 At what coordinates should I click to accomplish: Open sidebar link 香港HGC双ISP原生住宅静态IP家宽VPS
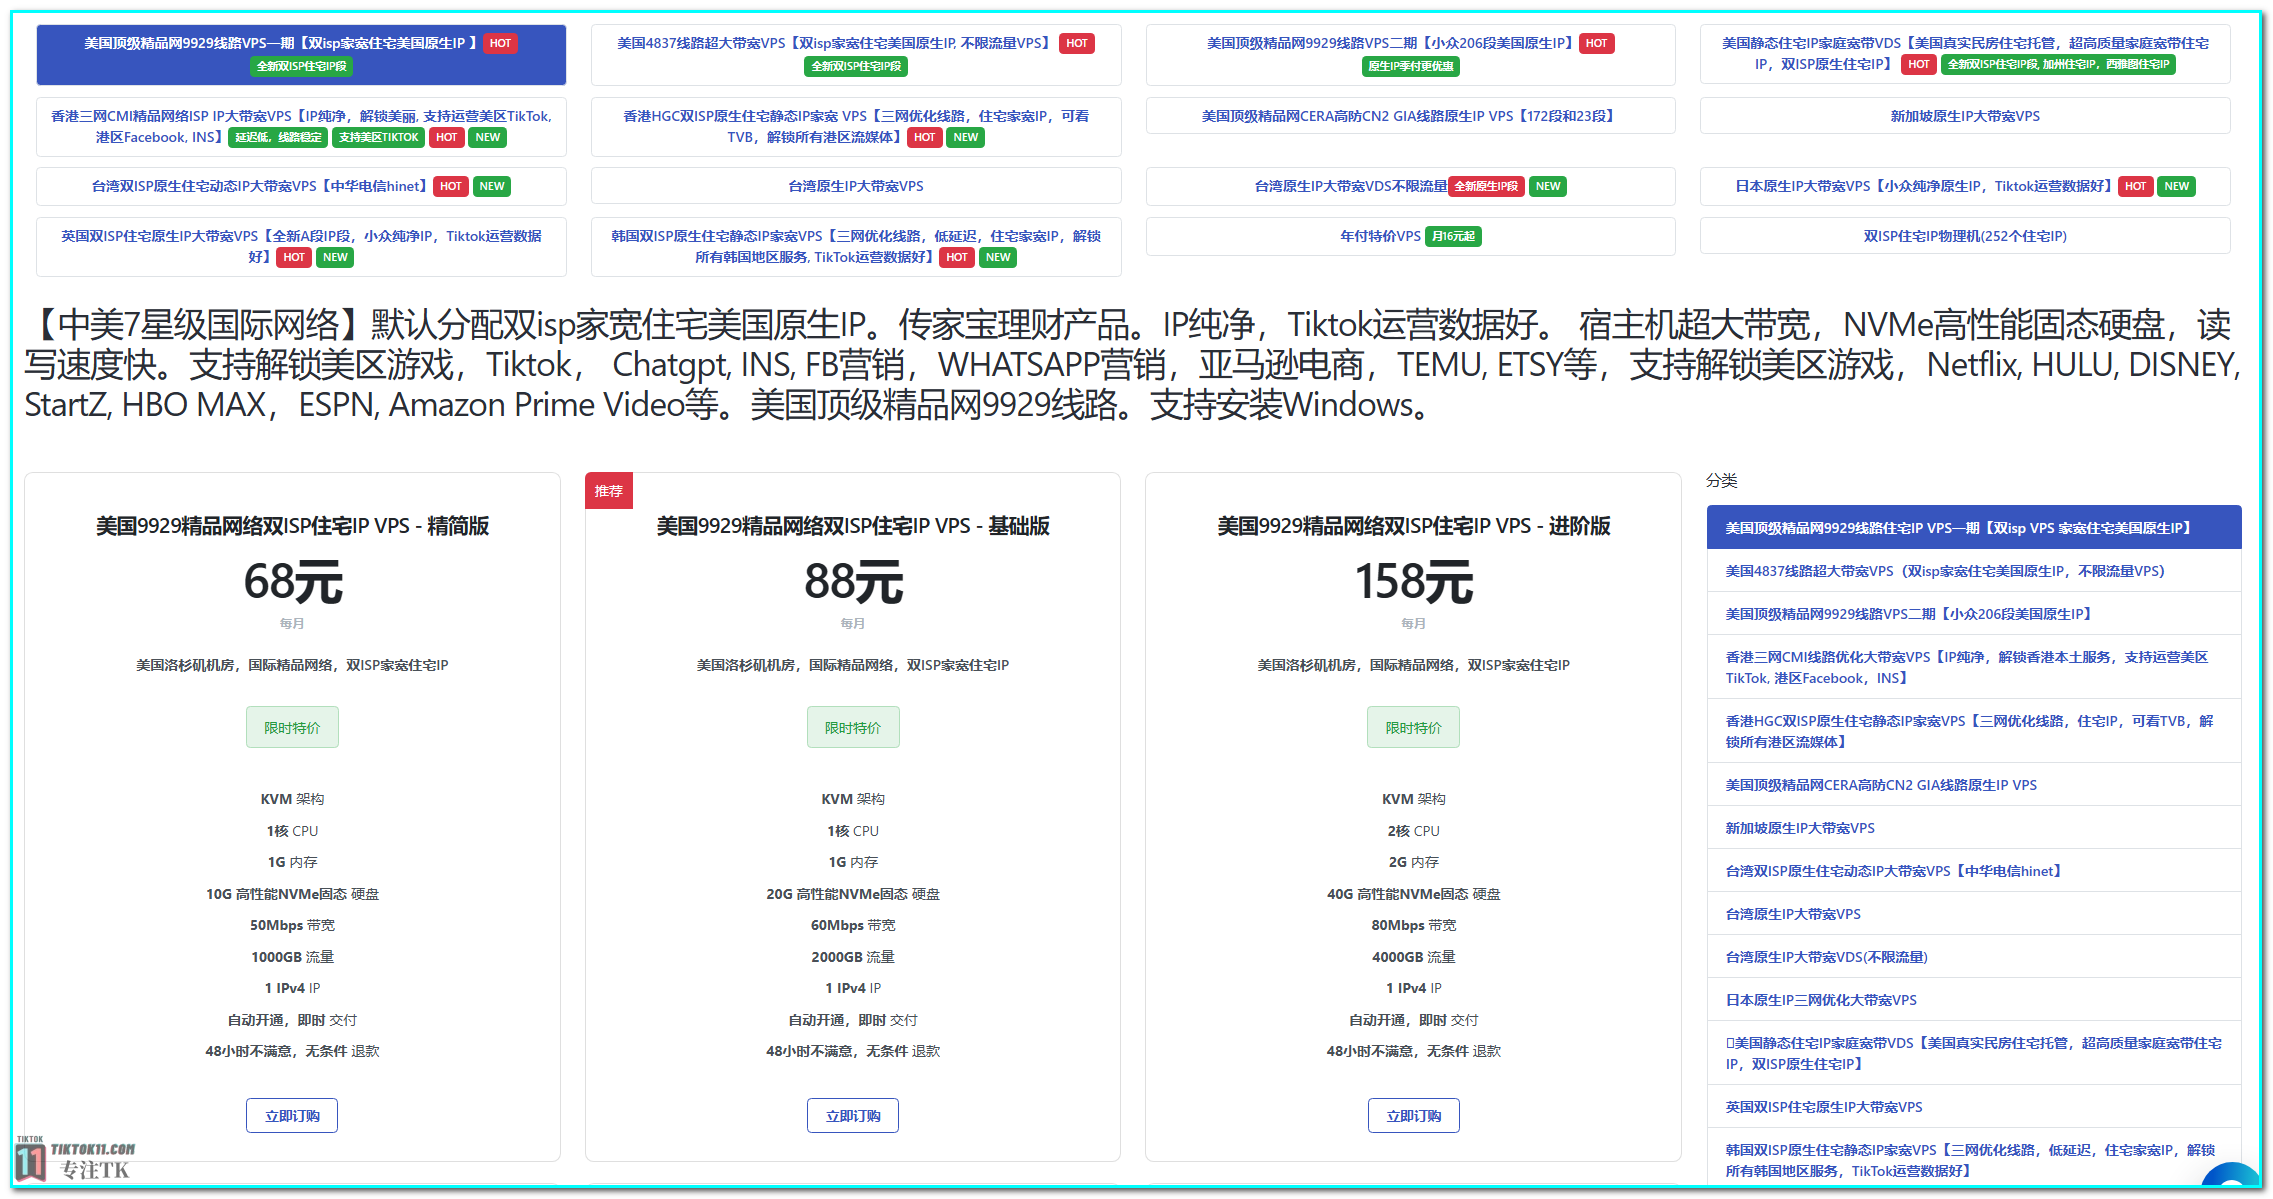pos(1974,731)
